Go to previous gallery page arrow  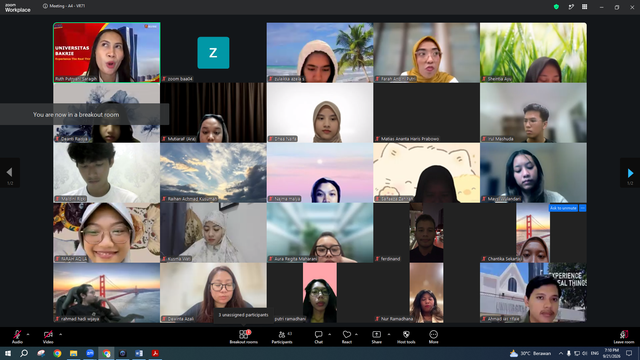[x=9, y=173]
